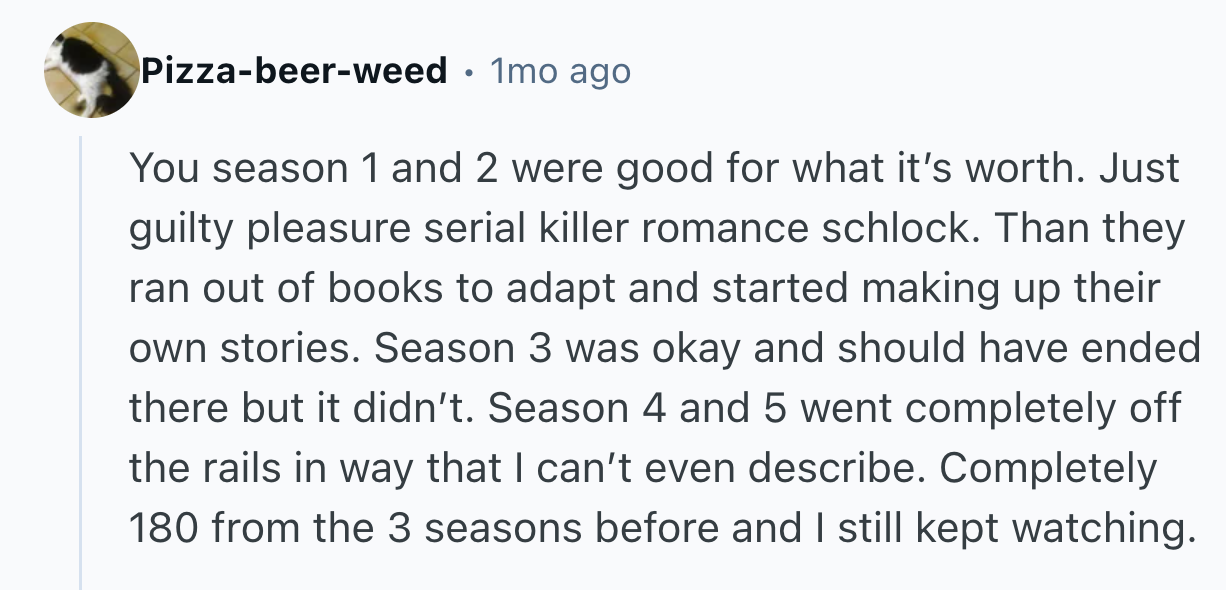Open Pizza-beer-weed's profile via username
Image resolution: width=1226 pixels, height=590 pixels.
294,71
